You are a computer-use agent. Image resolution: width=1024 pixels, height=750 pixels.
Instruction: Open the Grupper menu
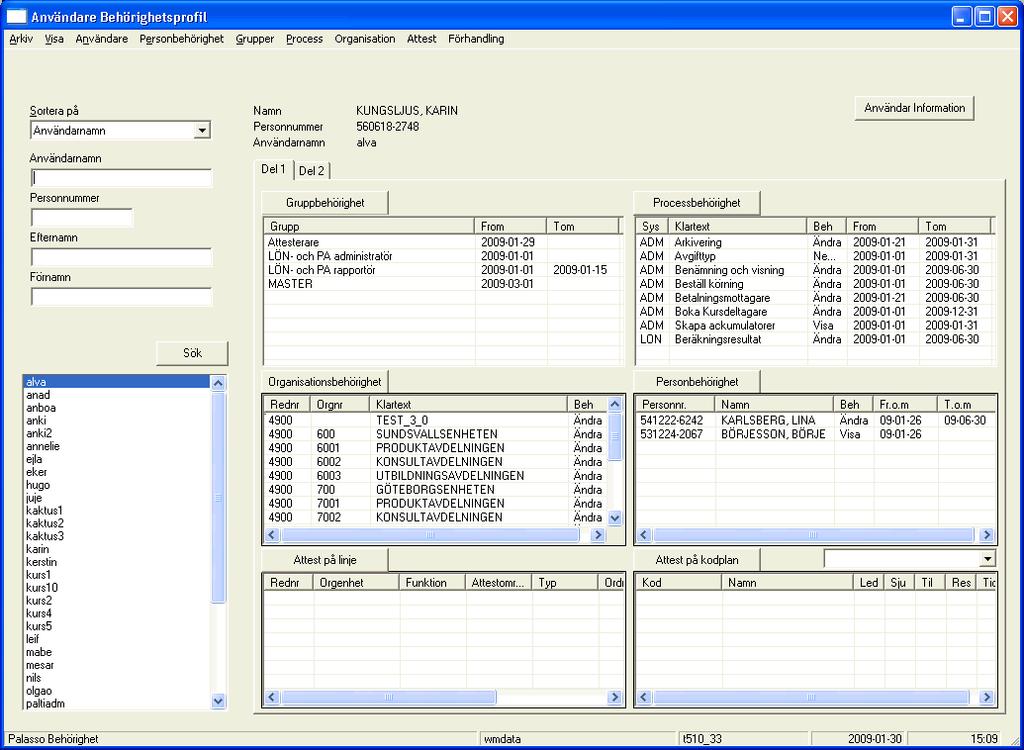pyautogui.click(x=255, y=39)
